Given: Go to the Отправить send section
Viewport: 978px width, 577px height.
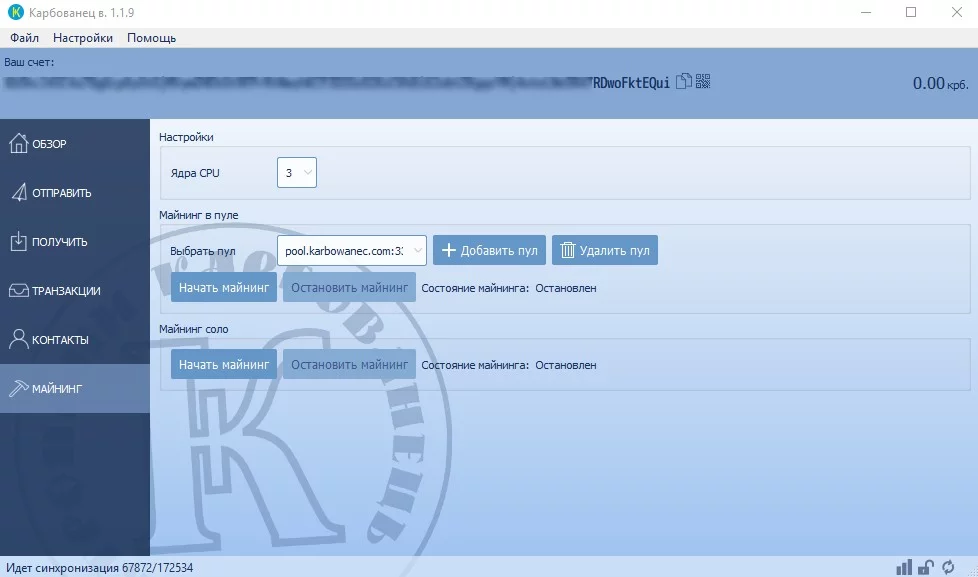Looking at the screenshot, I should pyautogui.click(x=75, y=193).
